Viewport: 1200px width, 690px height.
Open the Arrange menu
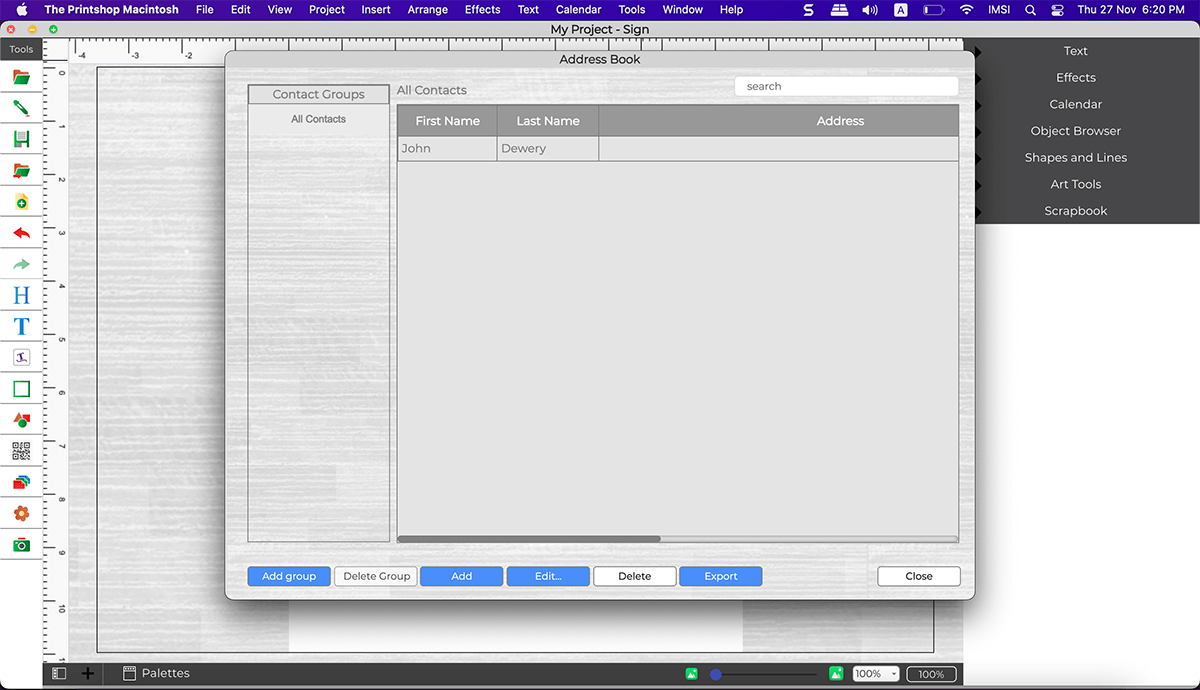point(427,10)
